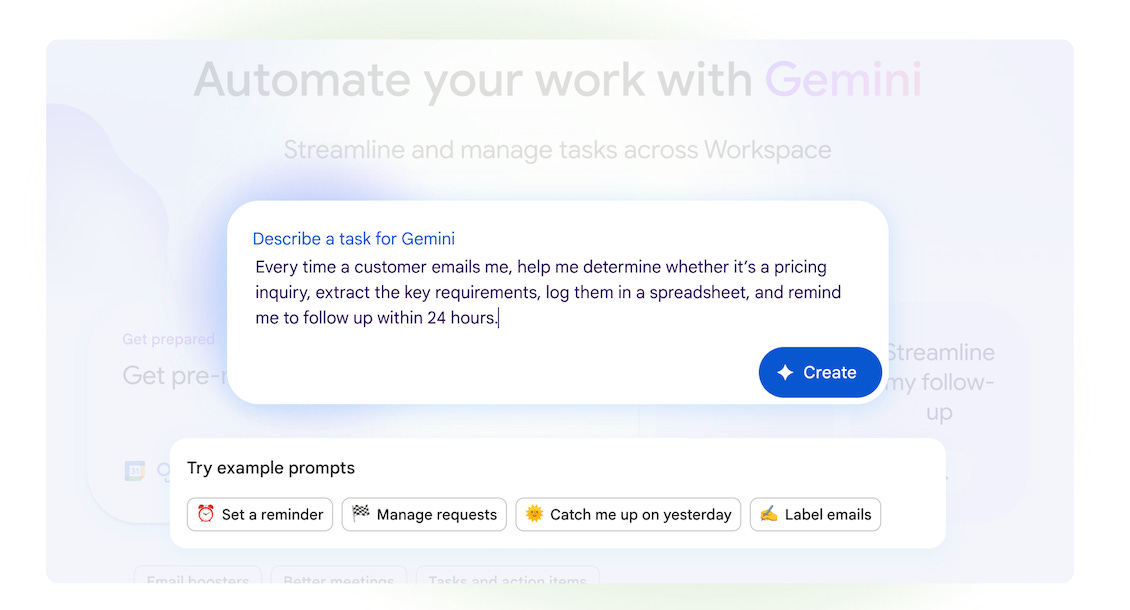Click the Streamline and manage tasks across Workspace subtitle
Image resolution: width=1130 pixels, height=610 pixels.
click(557, 150)
